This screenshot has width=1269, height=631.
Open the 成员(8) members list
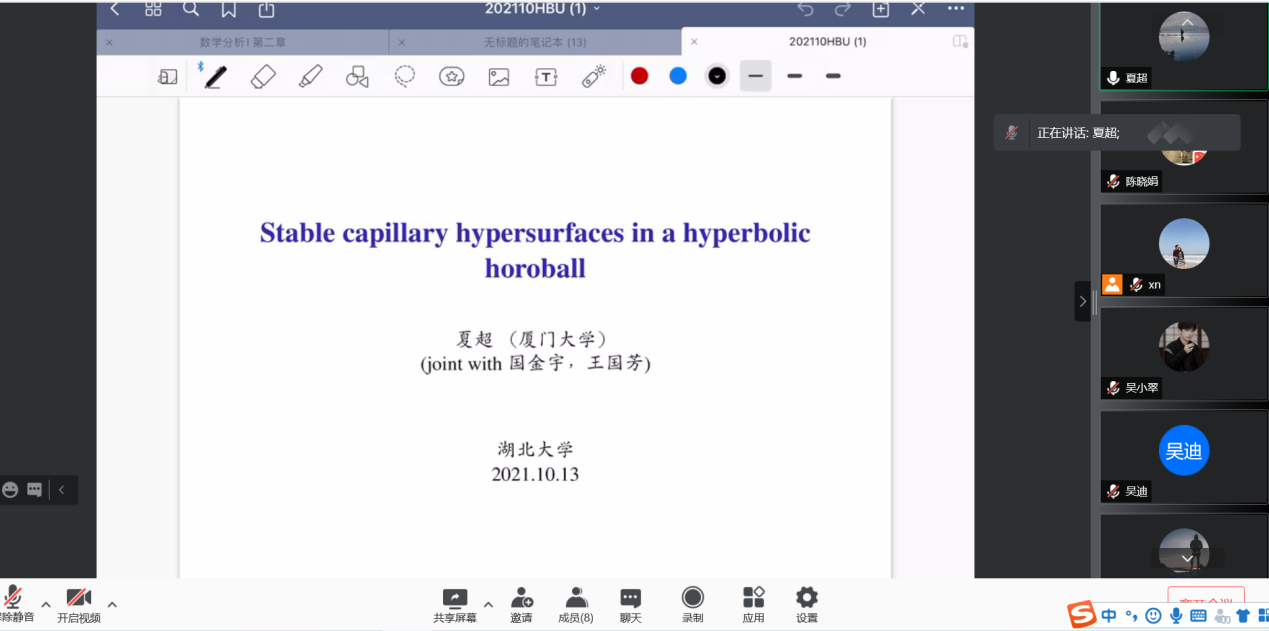pos(576,604)
